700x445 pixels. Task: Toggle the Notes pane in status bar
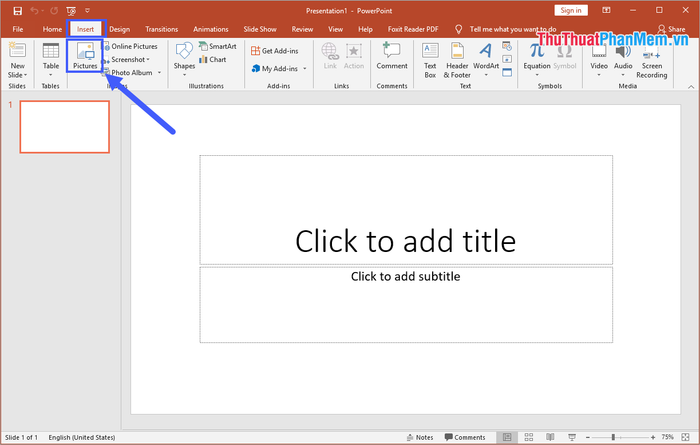(x=420, y=437)
